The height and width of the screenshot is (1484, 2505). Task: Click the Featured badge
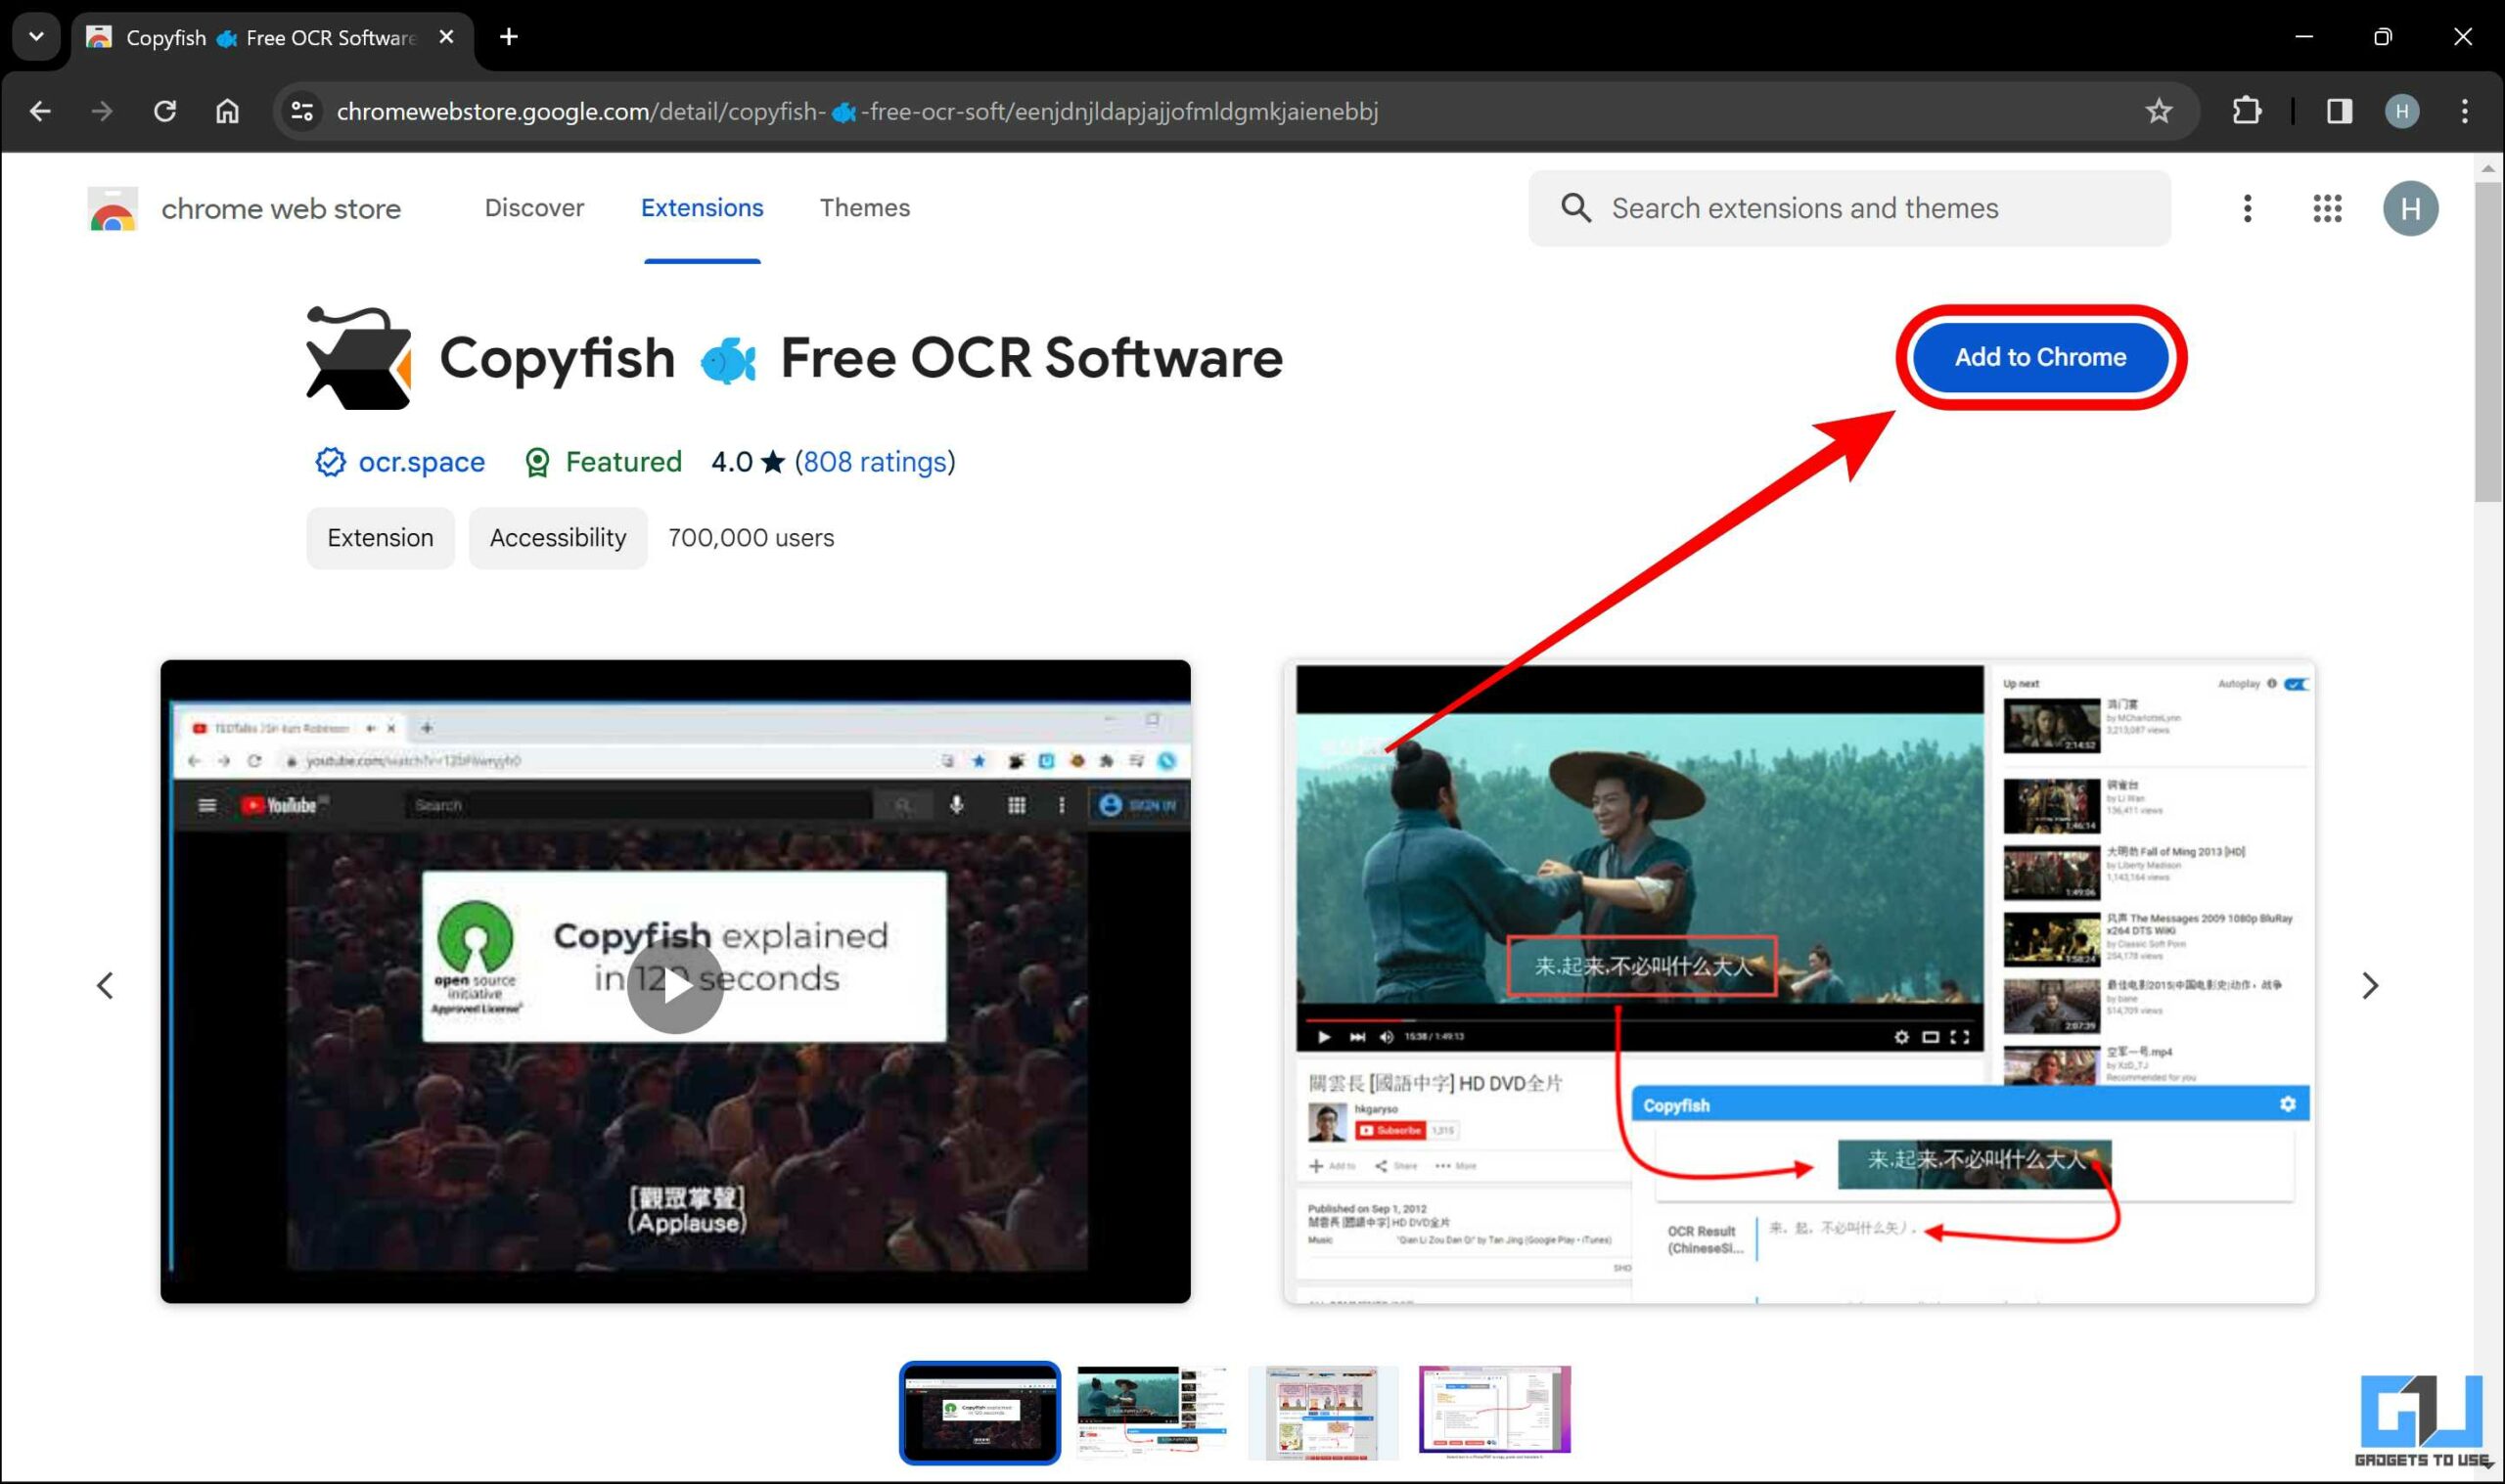[603, 462]
